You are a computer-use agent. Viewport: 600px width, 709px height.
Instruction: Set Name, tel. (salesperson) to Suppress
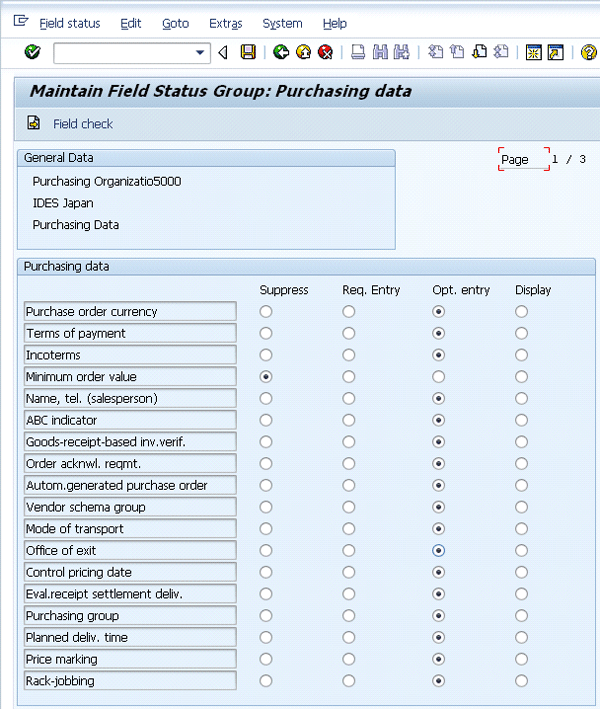266,398
